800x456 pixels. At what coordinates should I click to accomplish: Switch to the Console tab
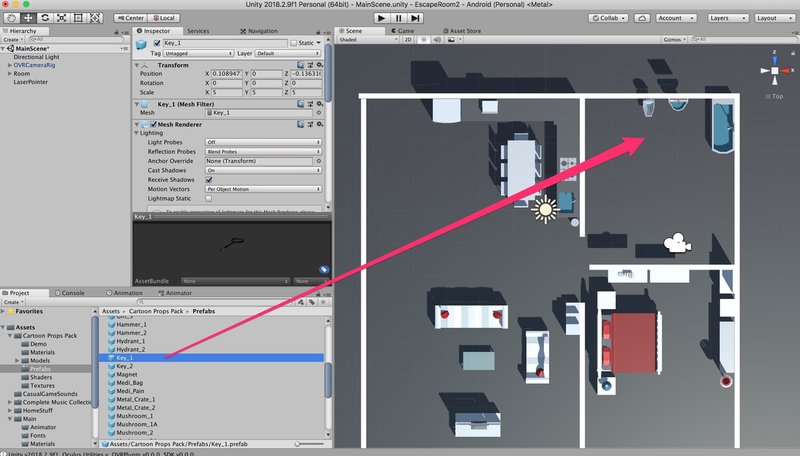(x=70, y=293)
